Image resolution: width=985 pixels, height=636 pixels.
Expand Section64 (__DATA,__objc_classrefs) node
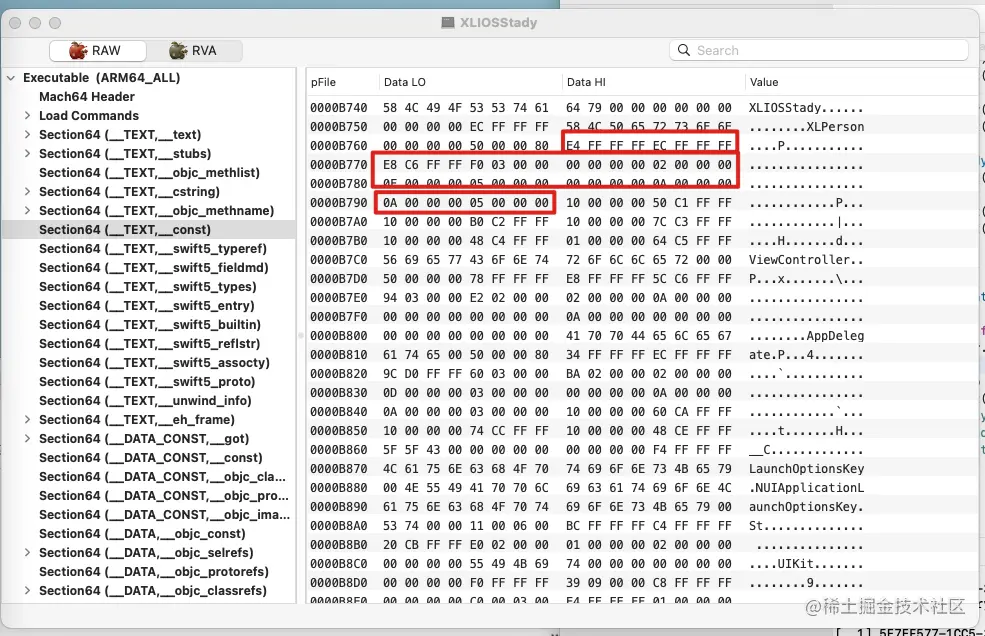point(27,591)
